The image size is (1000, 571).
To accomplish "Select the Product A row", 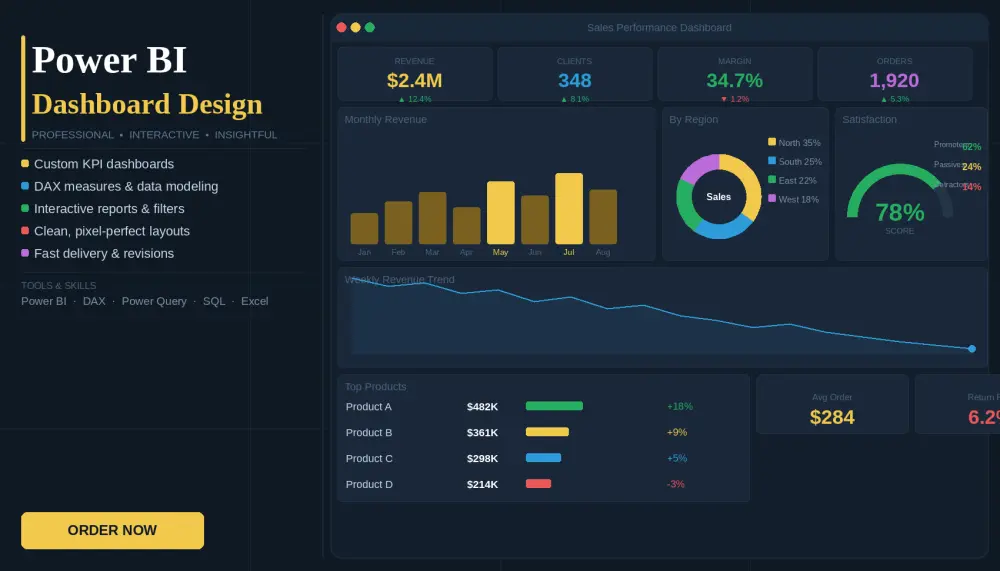I will tap(543, 406).
